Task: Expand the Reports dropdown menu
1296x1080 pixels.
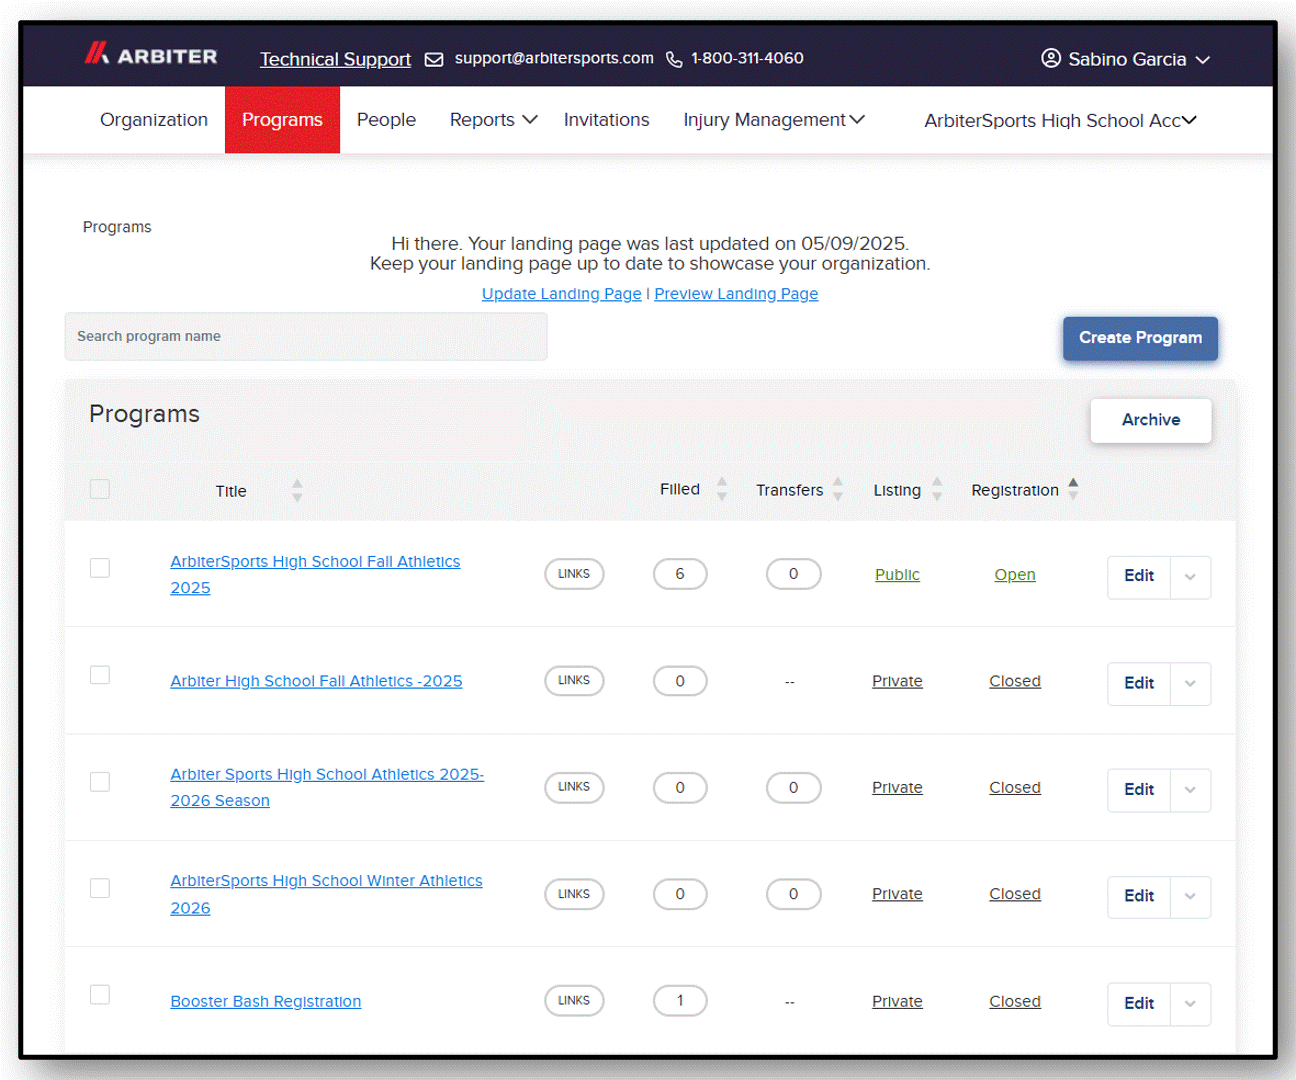Action: [x=494, y=120]
